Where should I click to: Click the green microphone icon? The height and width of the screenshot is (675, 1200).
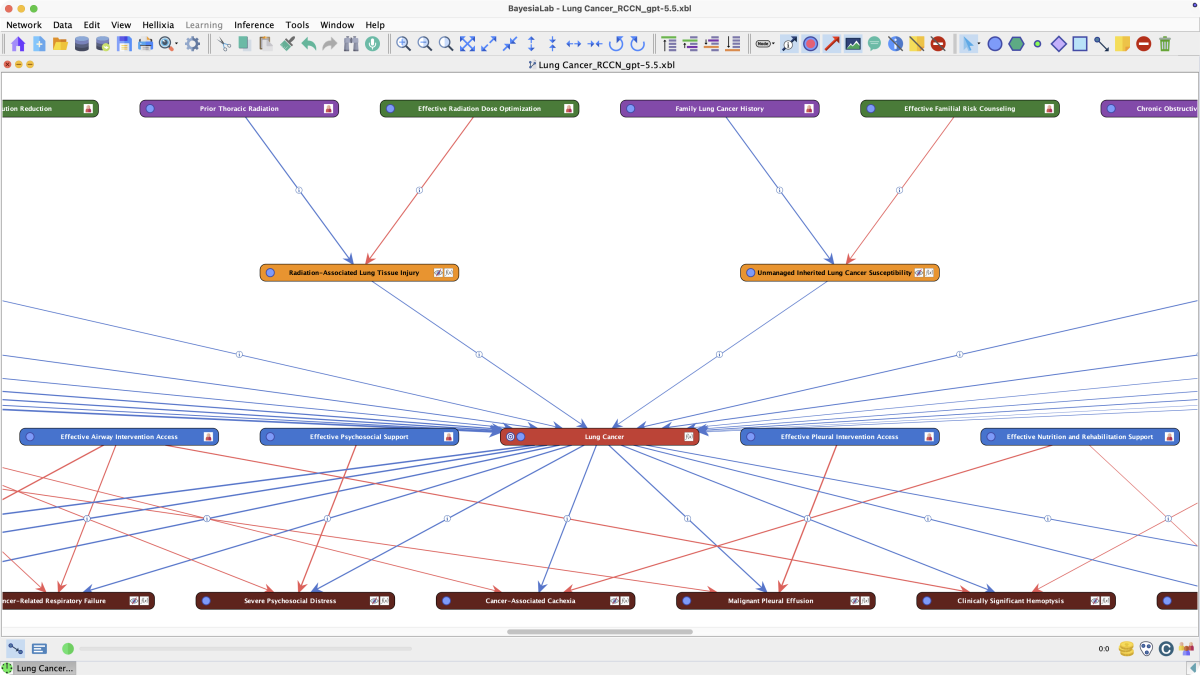[372, 44]
